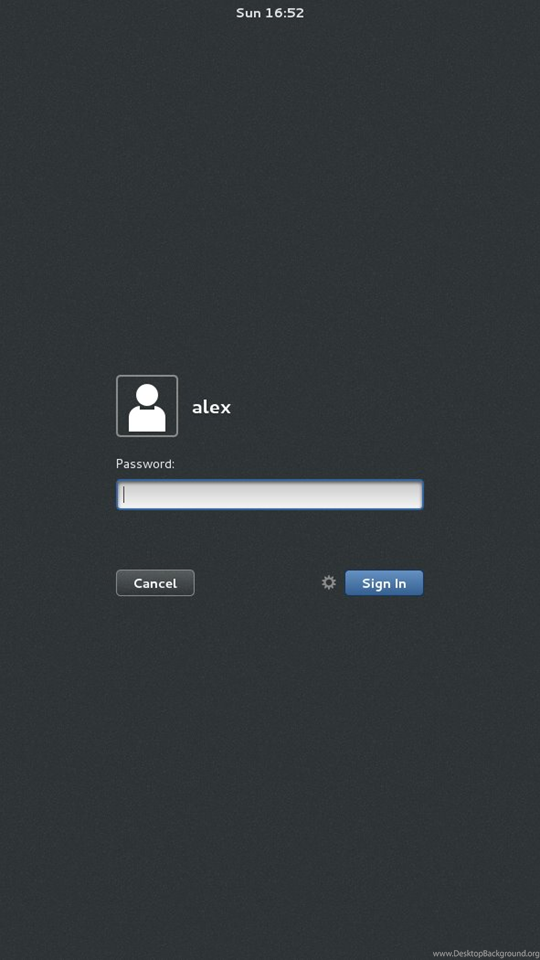This screenshot has height=960, width=540.
Task: Open the session options gear icon
Action: pyautogui.click(x=329, y=582)
